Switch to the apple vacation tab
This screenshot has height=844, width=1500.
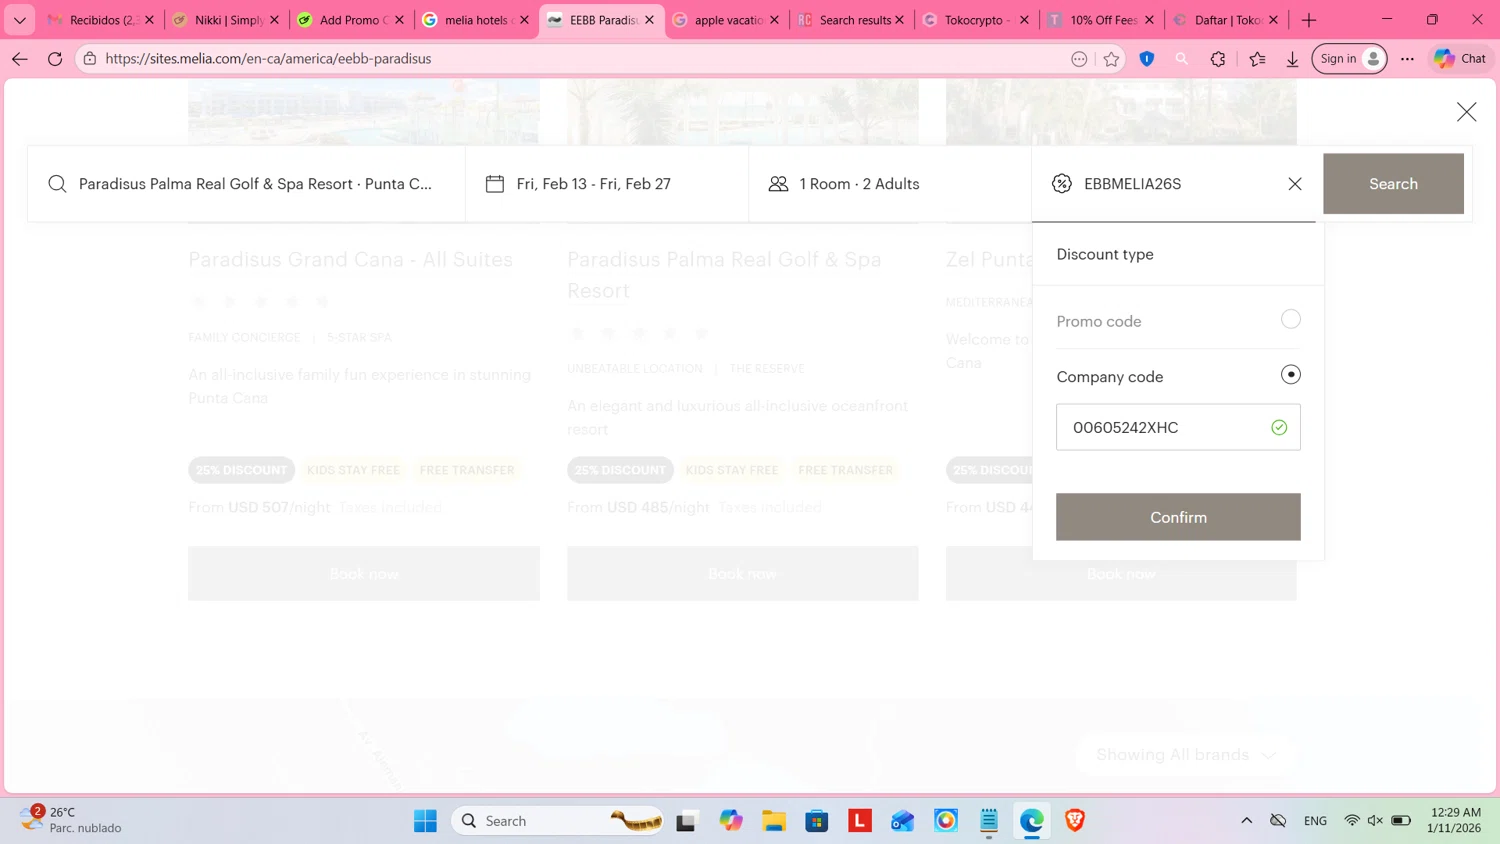click(x=727, y=20)
